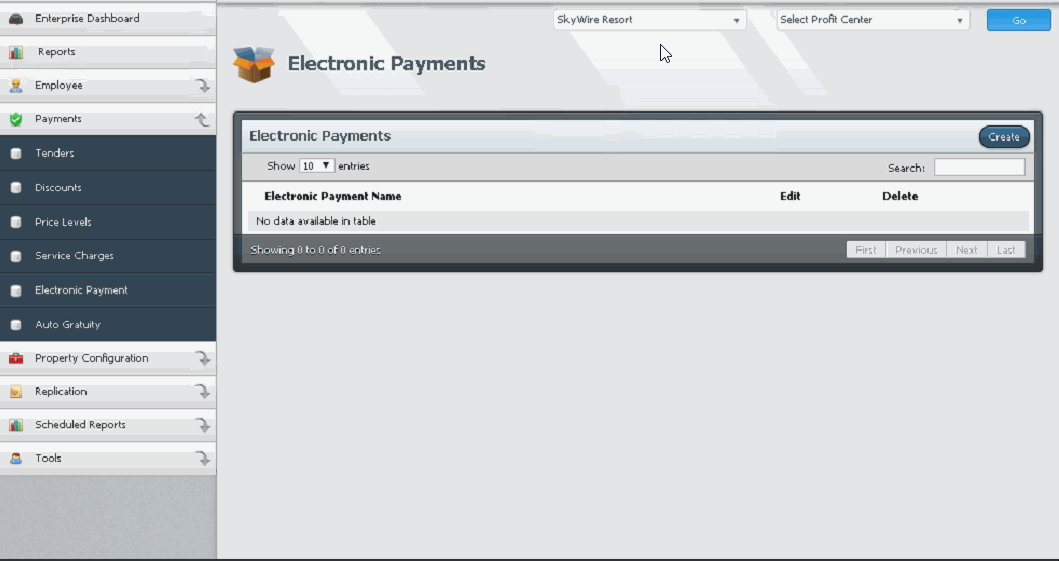Click the Electronic Payment database icon
This screenshot has height=561, width=1059.
[16, 290]
